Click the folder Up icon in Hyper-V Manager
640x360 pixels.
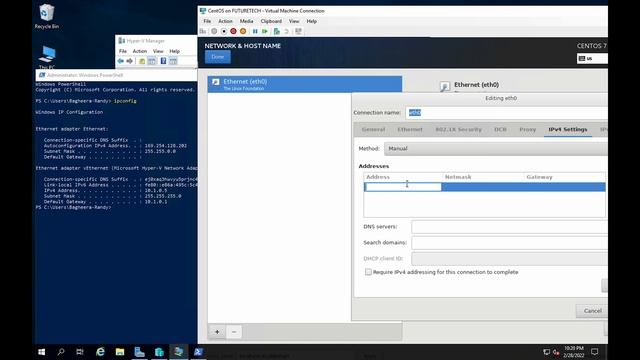pyautogui.click(x=142, y=61)
